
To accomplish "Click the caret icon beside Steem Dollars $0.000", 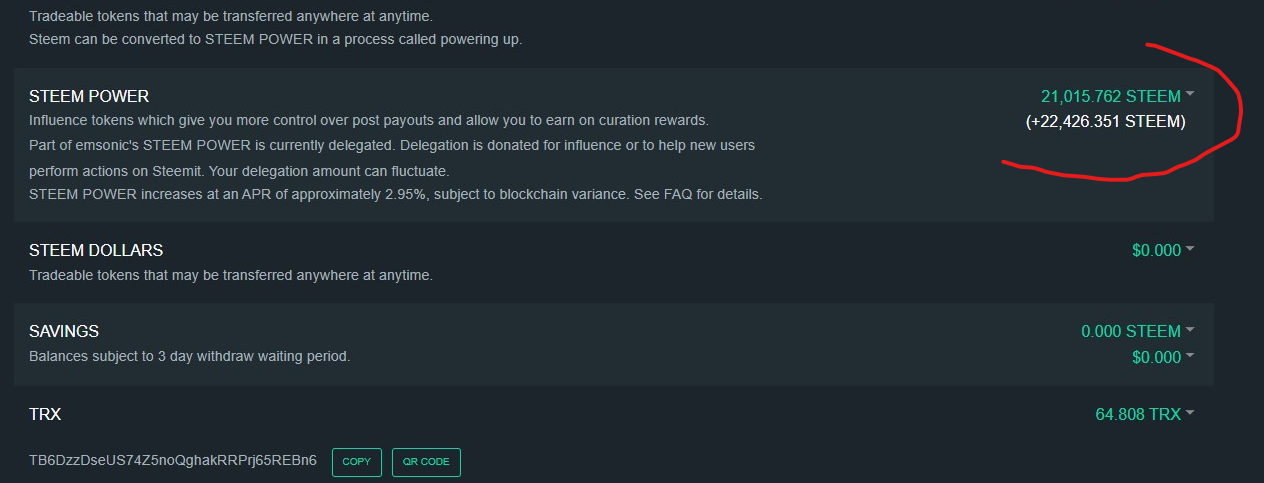I will (x=1190, y=249).
